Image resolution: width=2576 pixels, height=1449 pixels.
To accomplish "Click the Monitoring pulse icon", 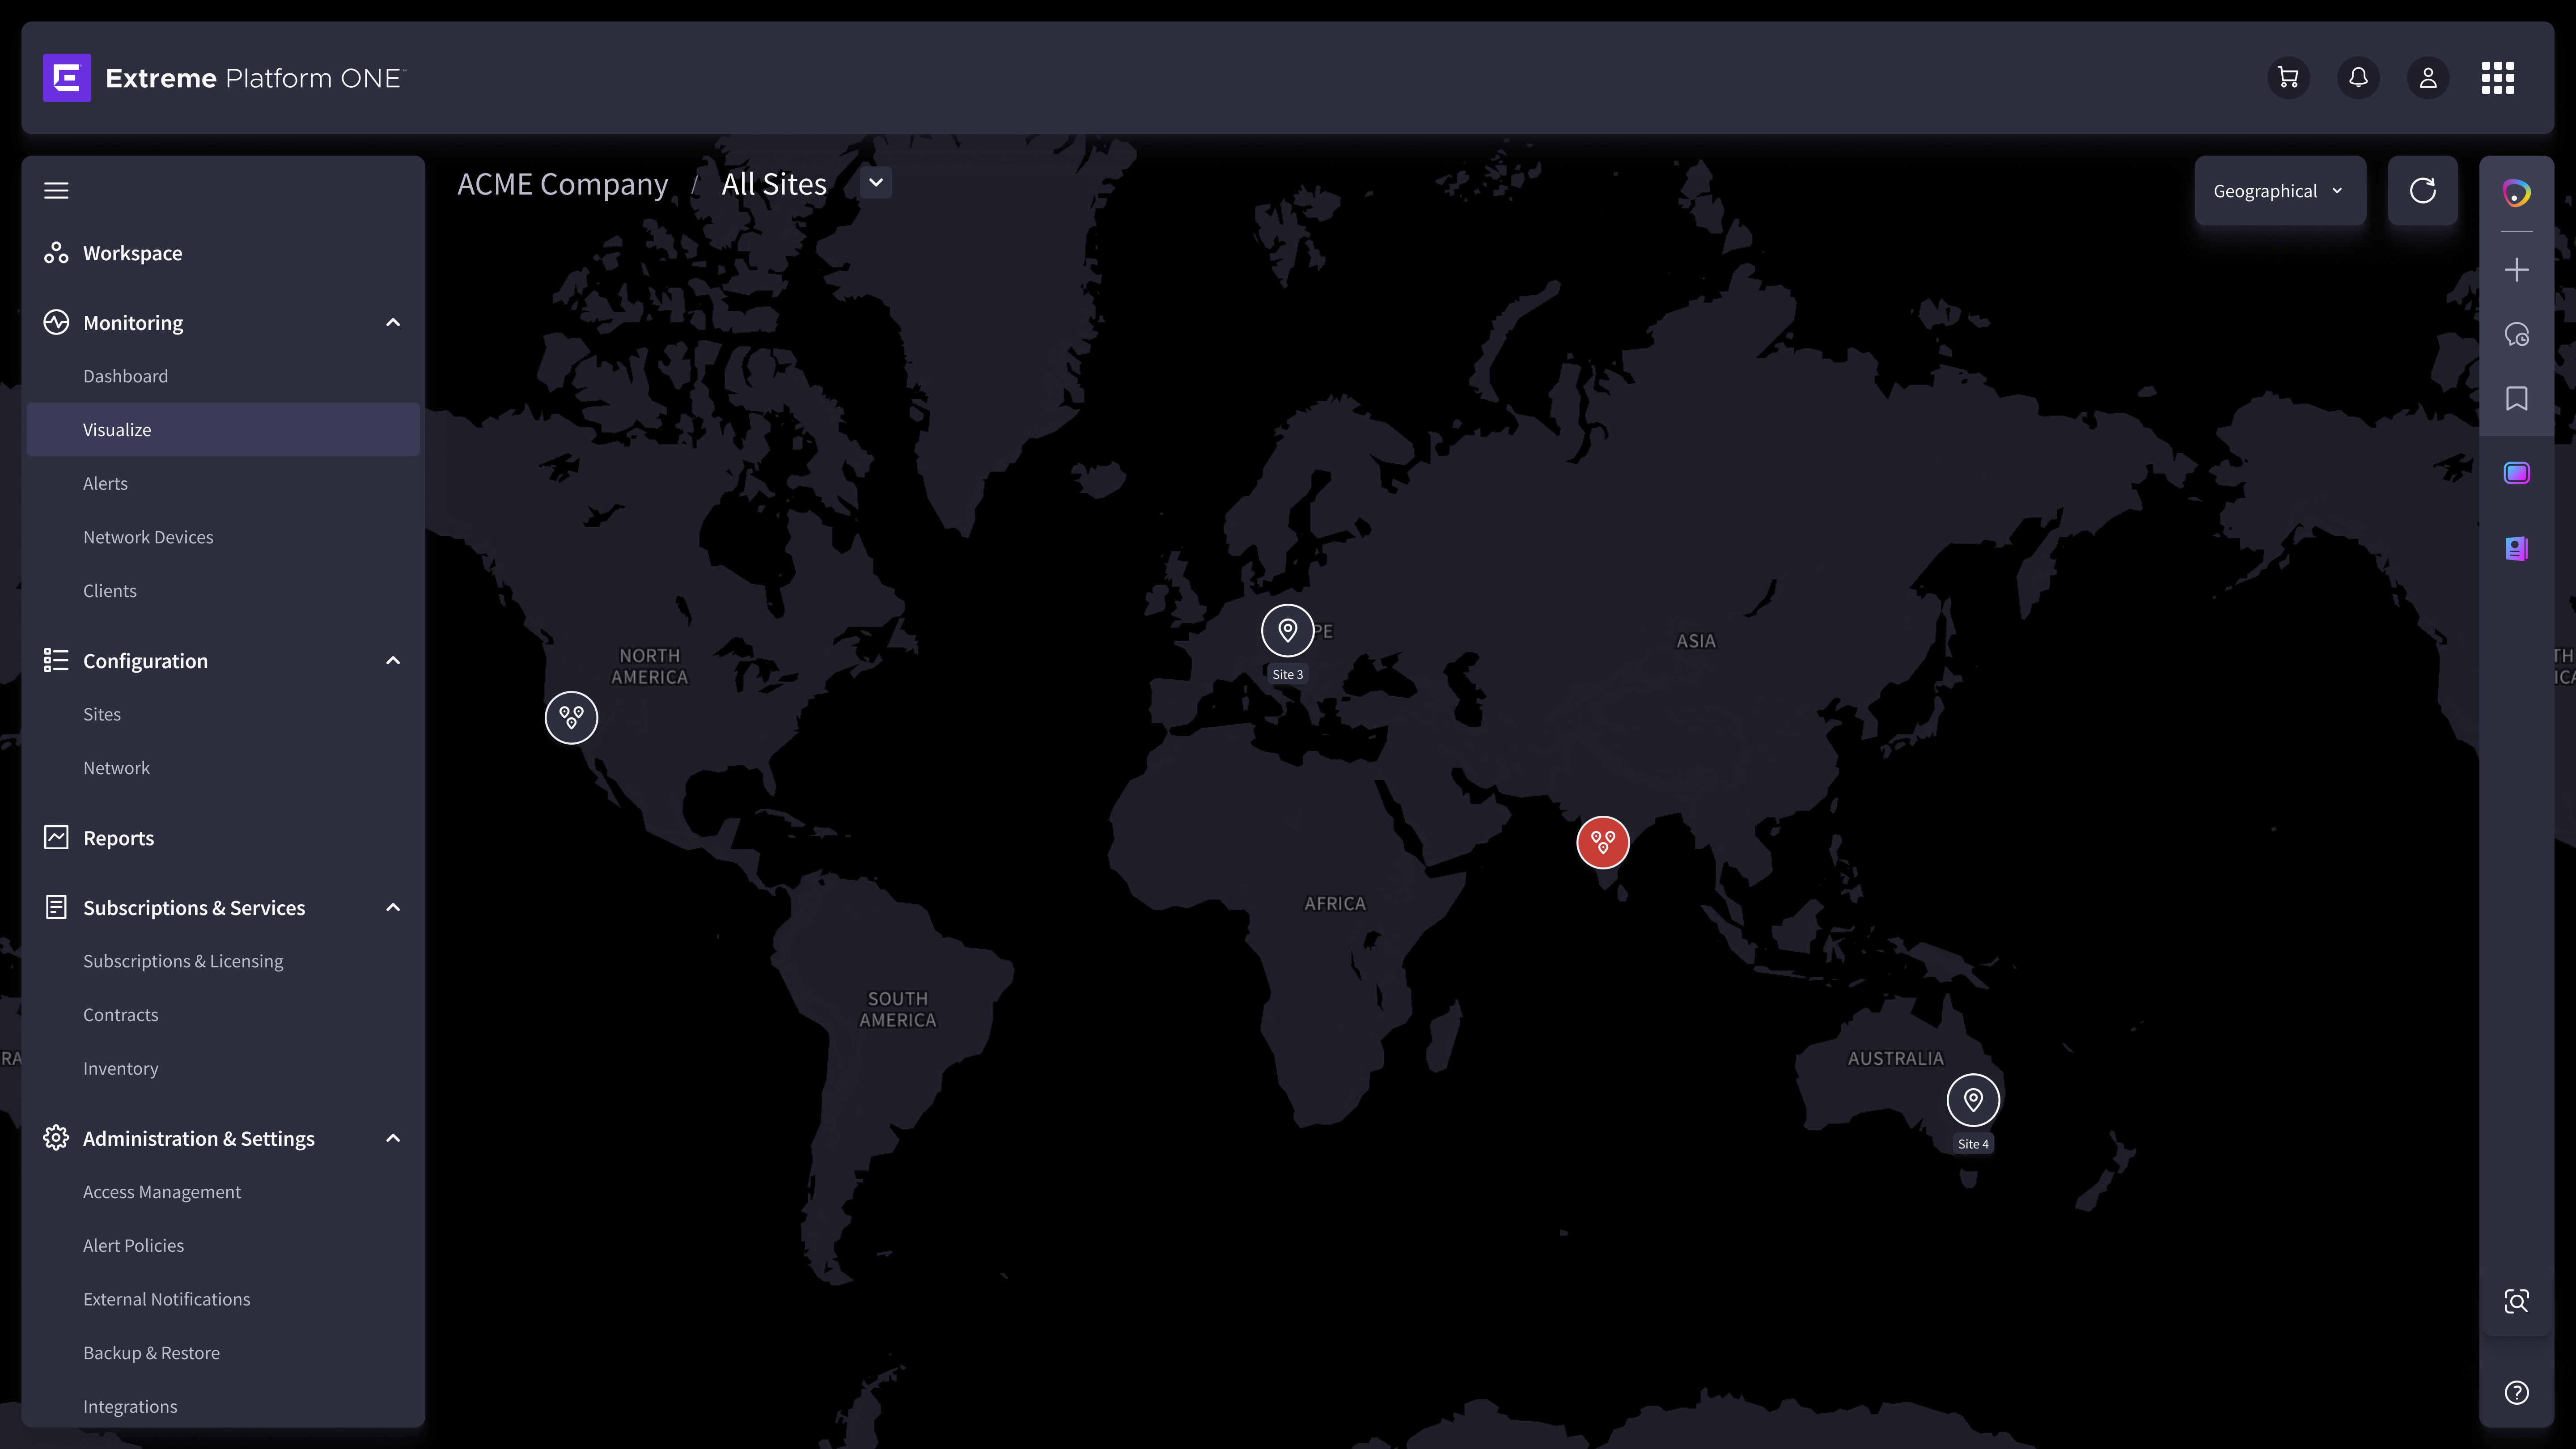I will 56,322.
